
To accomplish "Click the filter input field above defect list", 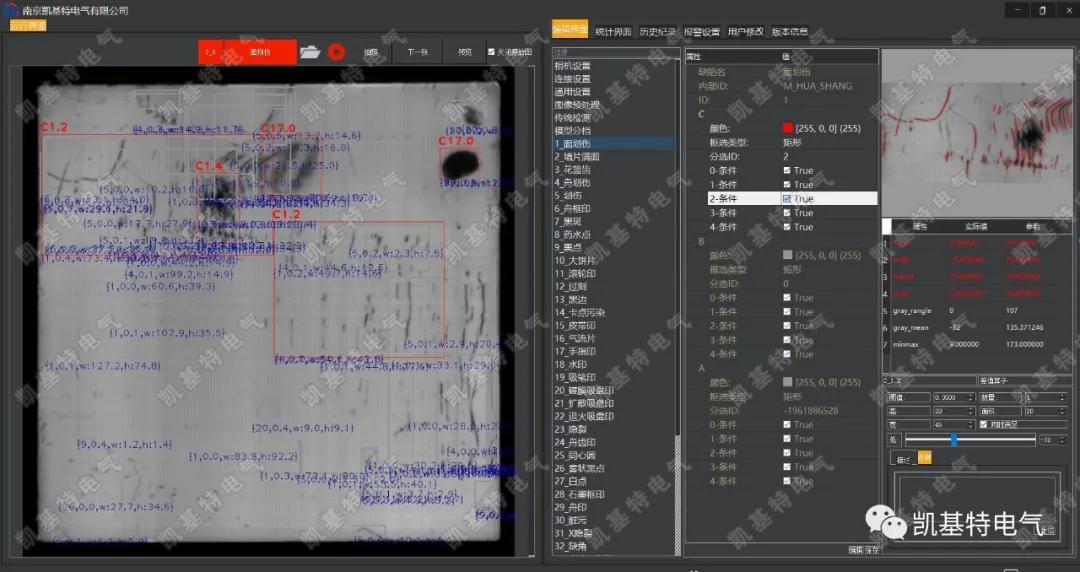I will (612, 52).
